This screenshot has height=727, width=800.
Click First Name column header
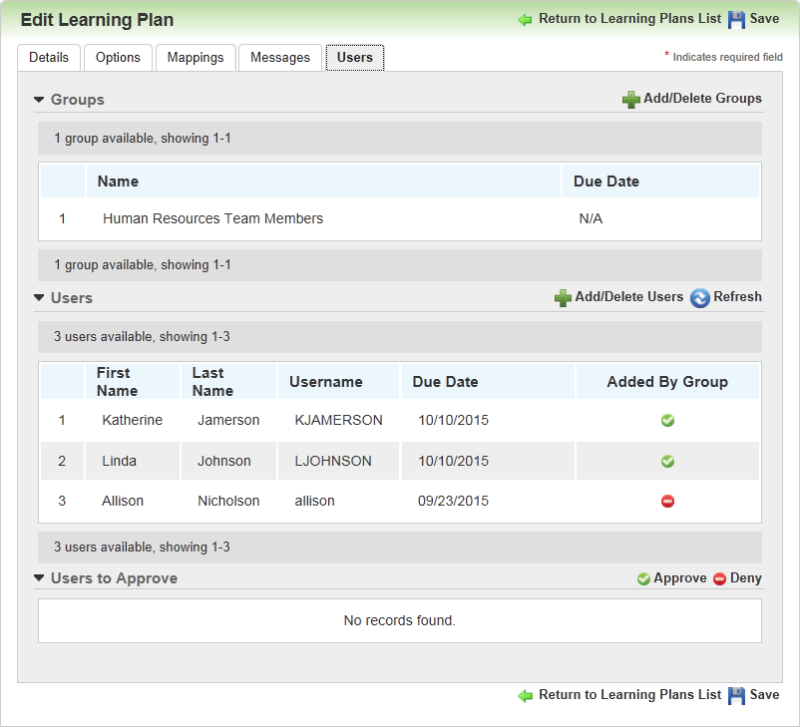click(x=133, y=382)
